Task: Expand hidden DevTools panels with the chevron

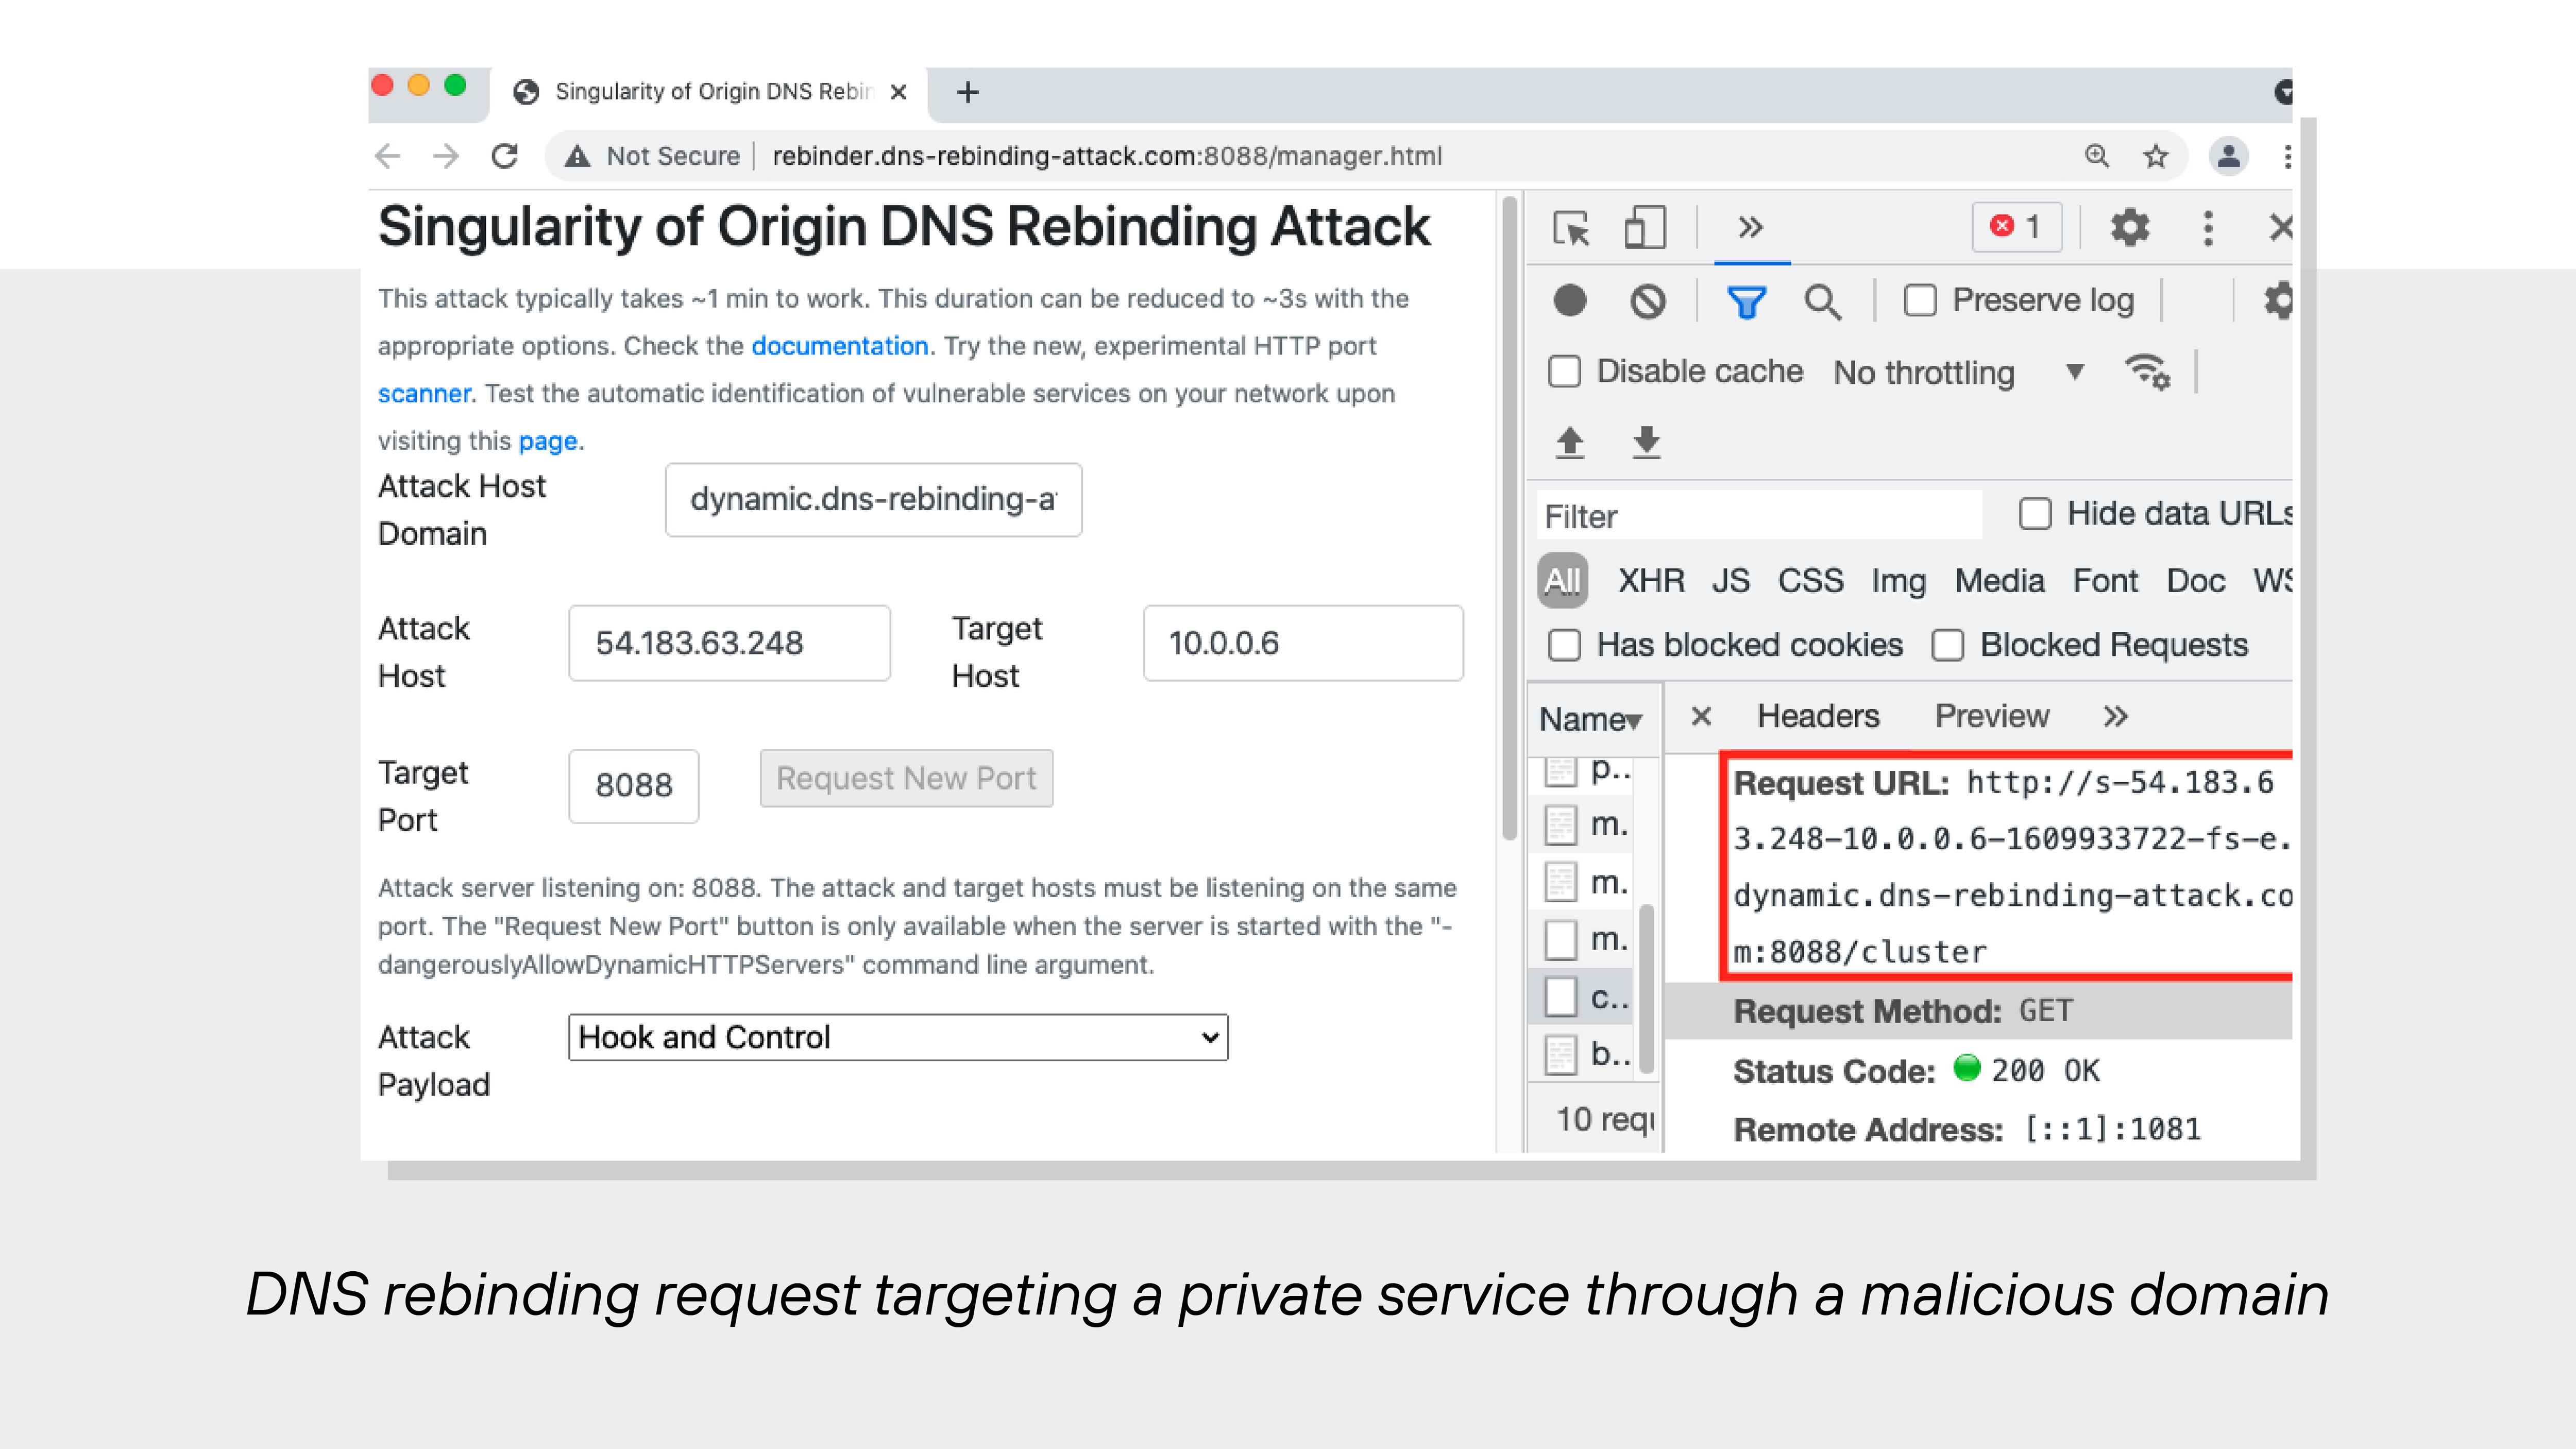Action: tap(1751, 228)
